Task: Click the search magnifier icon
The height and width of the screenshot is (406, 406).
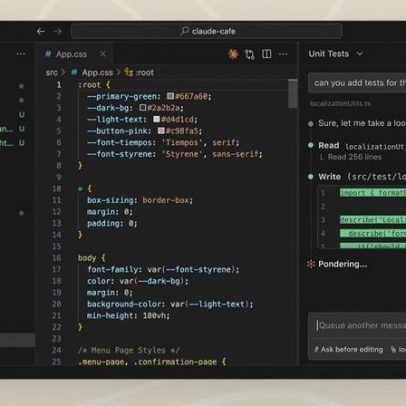Action: click(184, 31)
